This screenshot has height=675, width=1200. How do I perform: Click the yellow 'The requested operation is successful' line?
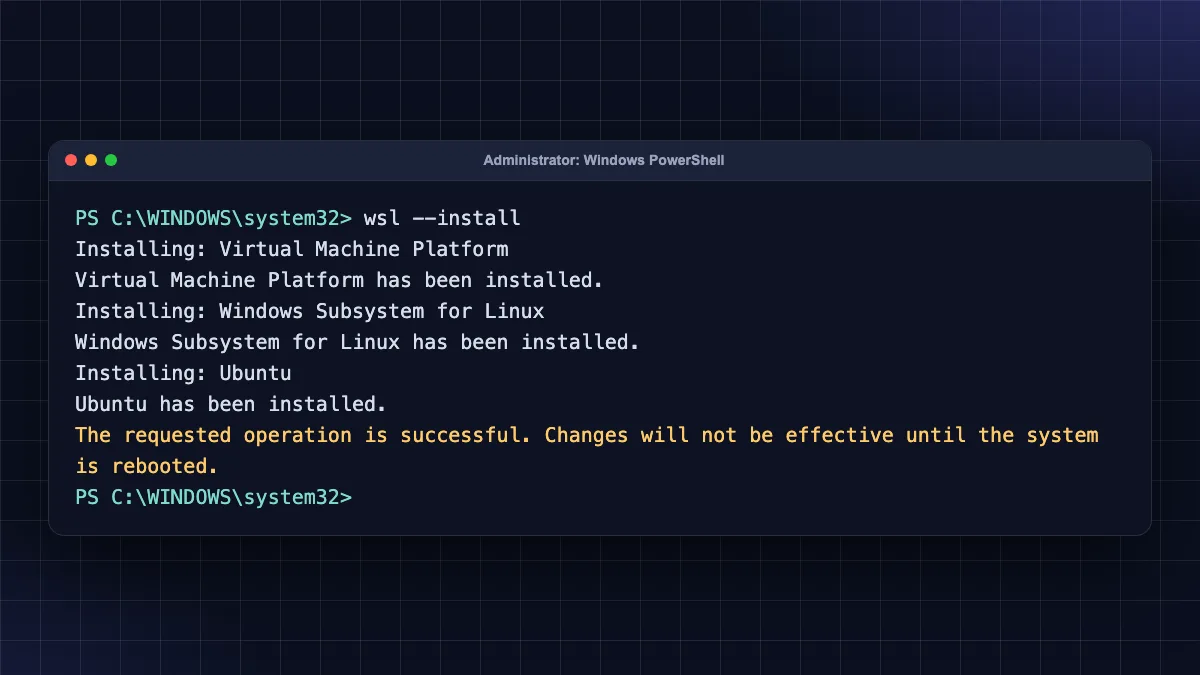587,435
